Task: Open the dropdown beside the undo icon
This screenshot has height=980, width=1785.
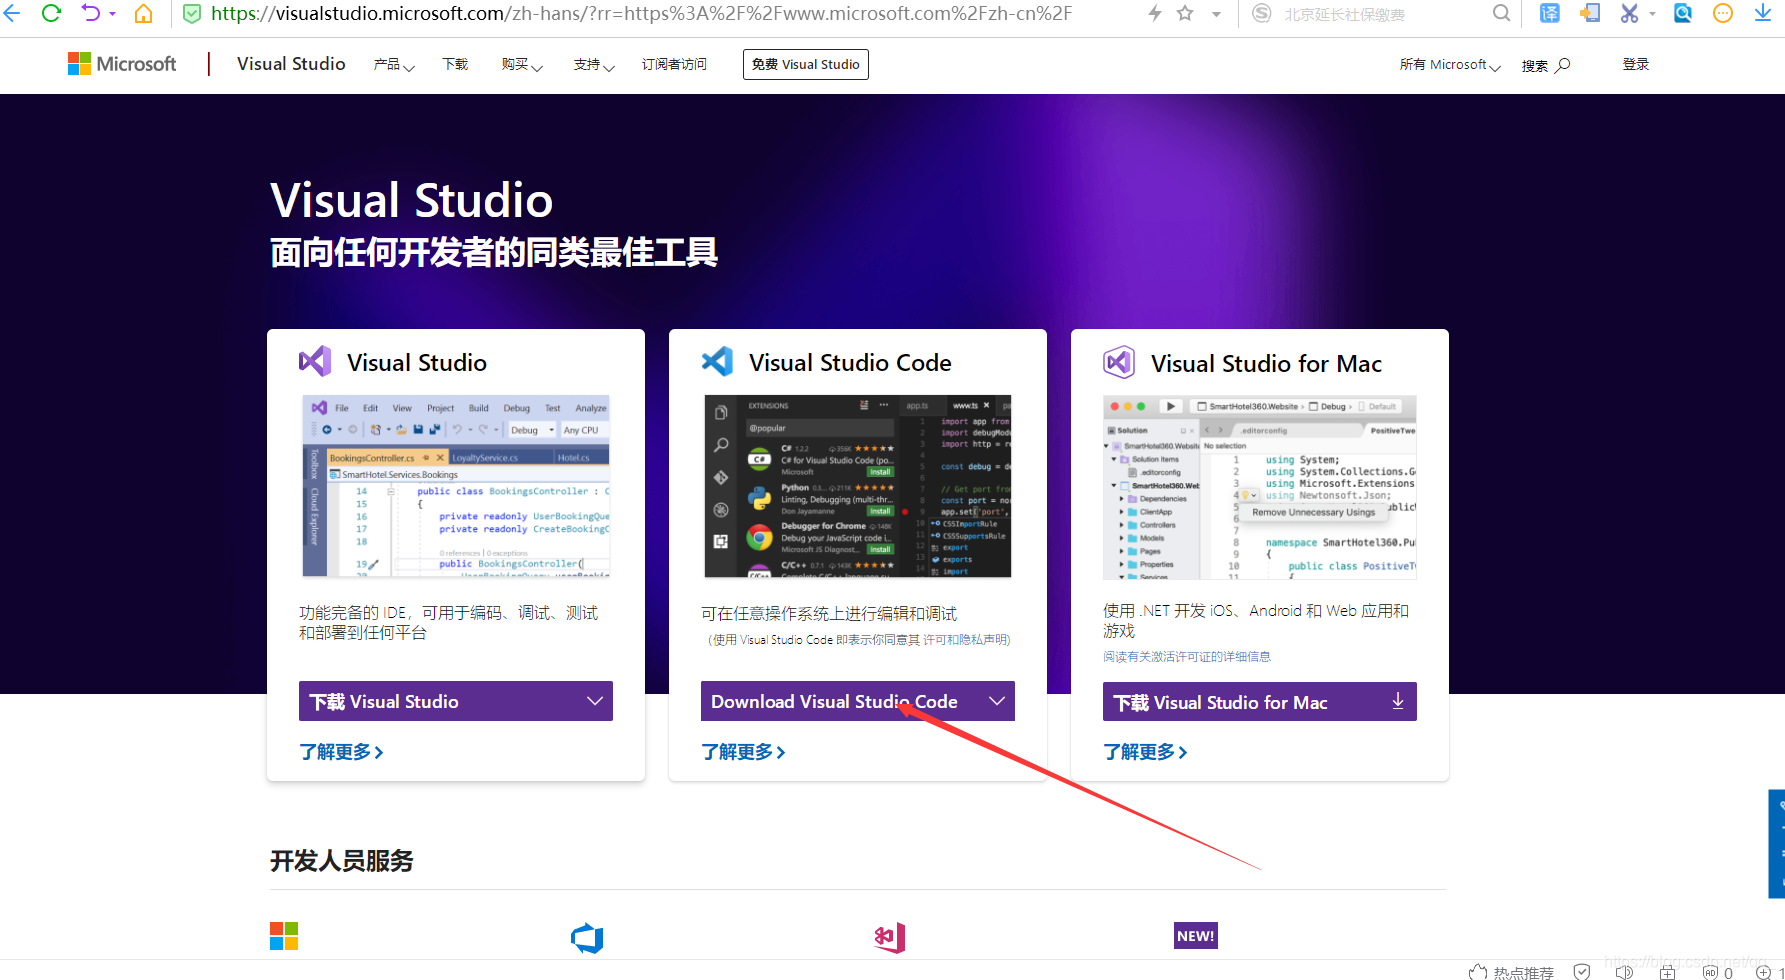Action: pyautogui.click(x=113, y=14)
